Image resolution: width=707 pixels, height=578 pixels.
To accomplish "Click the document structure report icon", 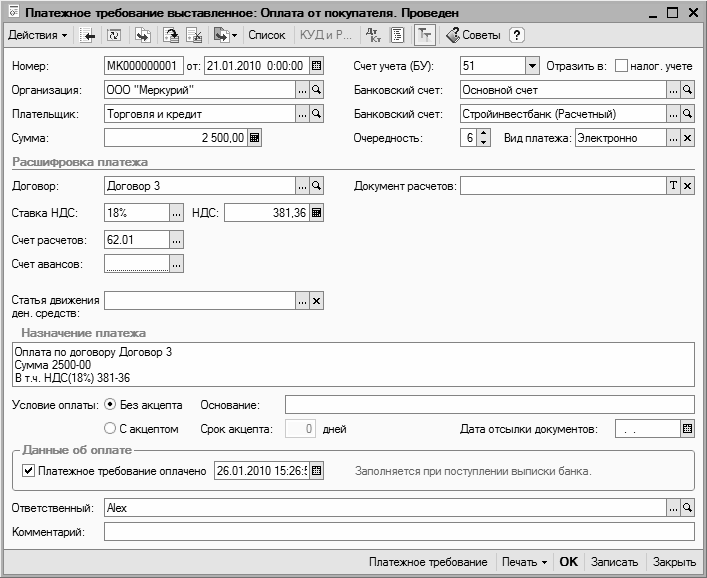I will point(397,35).
